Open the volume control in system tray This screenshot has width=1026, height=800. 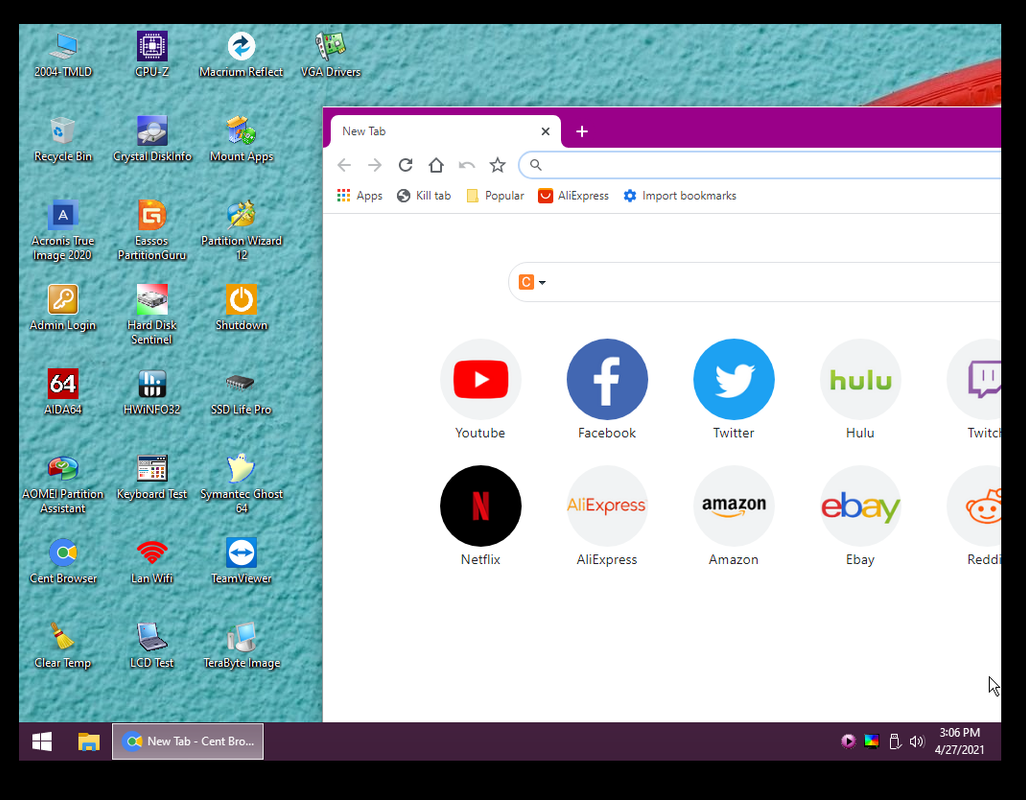[x=917, y=741]
